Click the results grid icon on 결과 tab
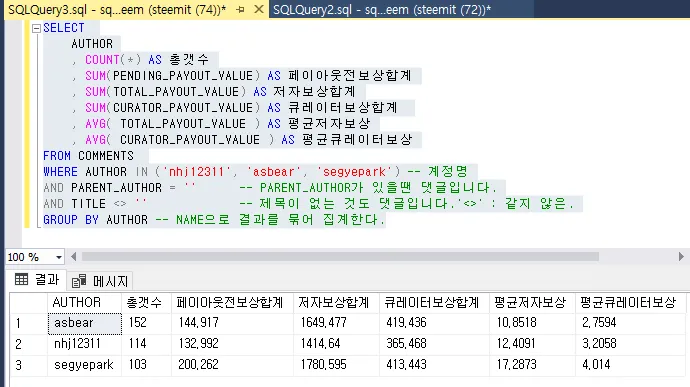 click(21, 279)
